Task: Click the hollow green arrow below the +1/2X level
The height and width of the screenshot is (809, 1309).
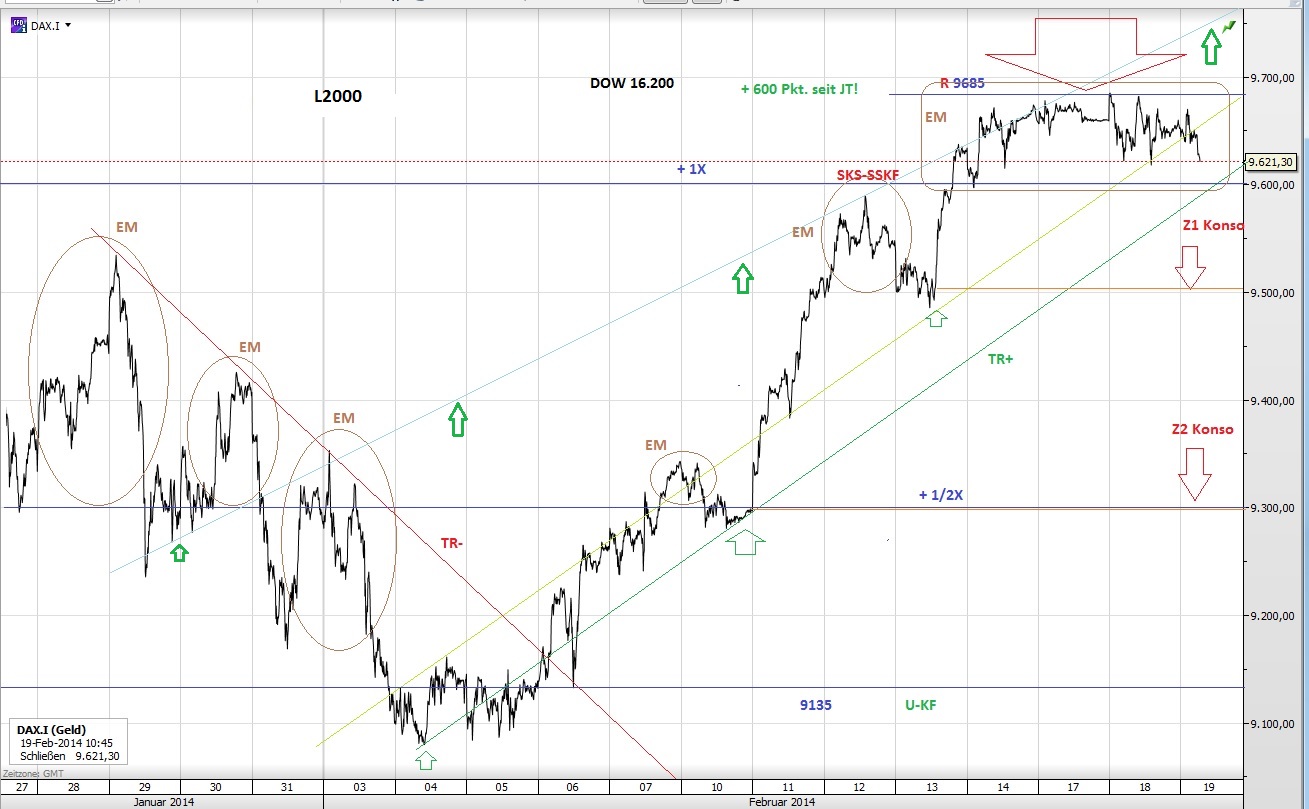Action: [x=744, y=542]
